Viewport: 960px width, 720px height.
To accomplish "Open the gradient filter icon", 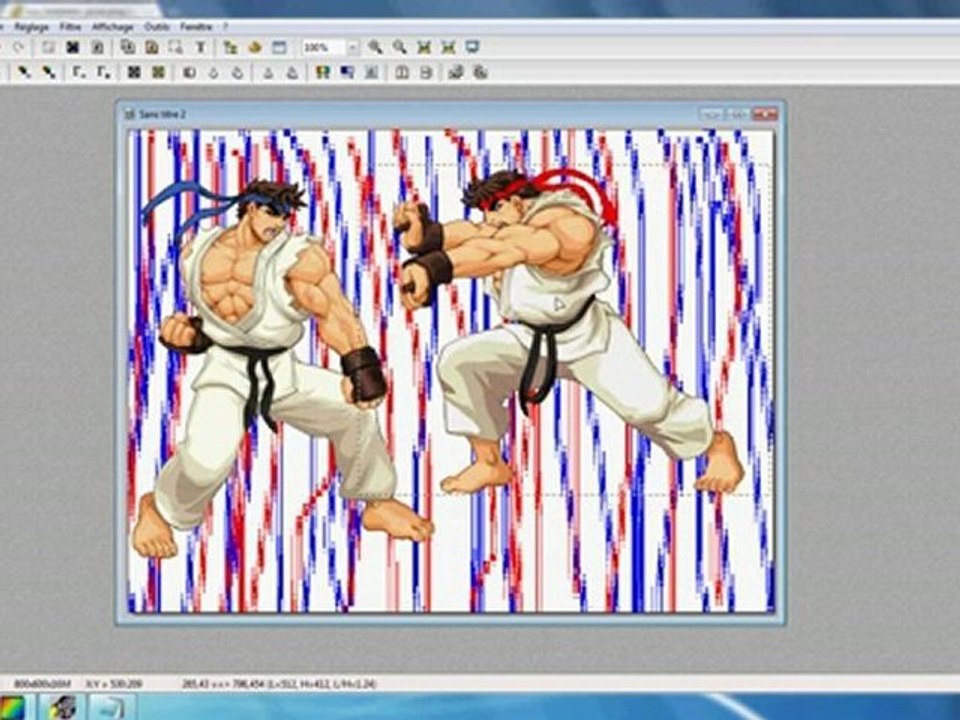I will tap(347, 72).
